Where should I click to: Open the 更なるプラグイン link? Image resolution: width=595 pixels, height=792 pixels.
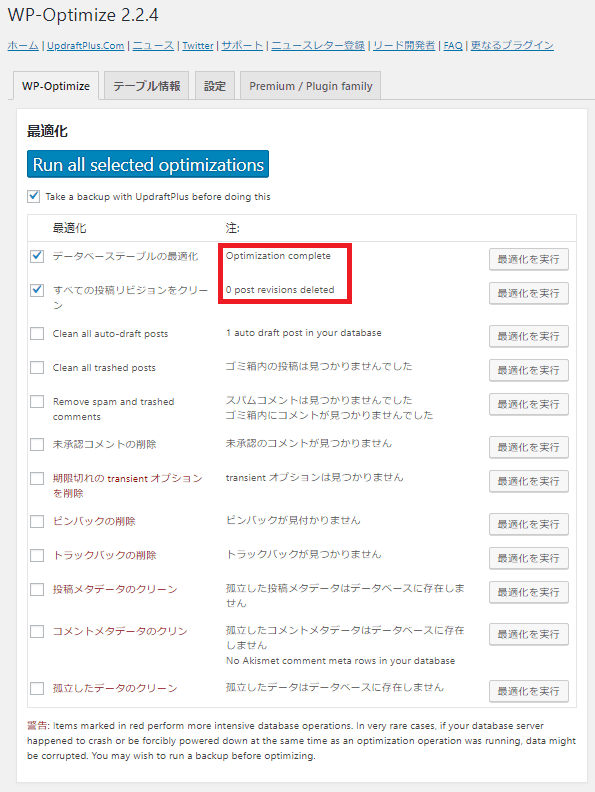512,45
